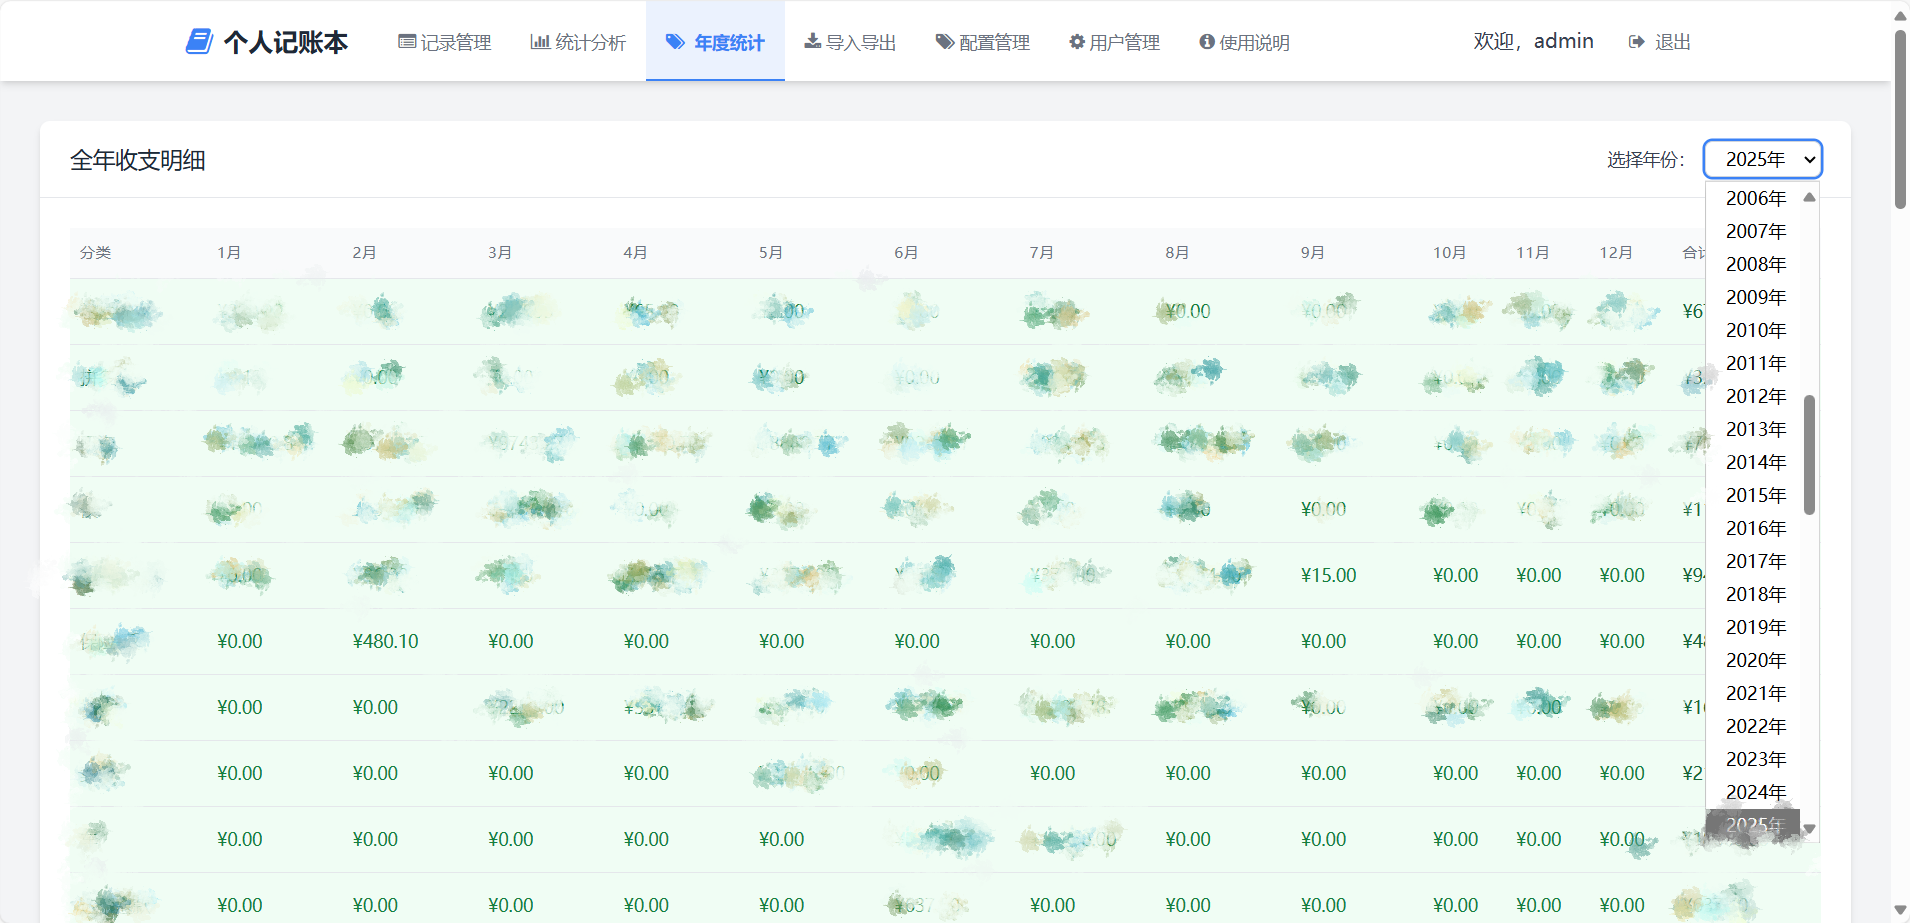This screenshot has height=923, width=1910.
Task: Click the year list scrollbar up arrow
Action: 1809,198
